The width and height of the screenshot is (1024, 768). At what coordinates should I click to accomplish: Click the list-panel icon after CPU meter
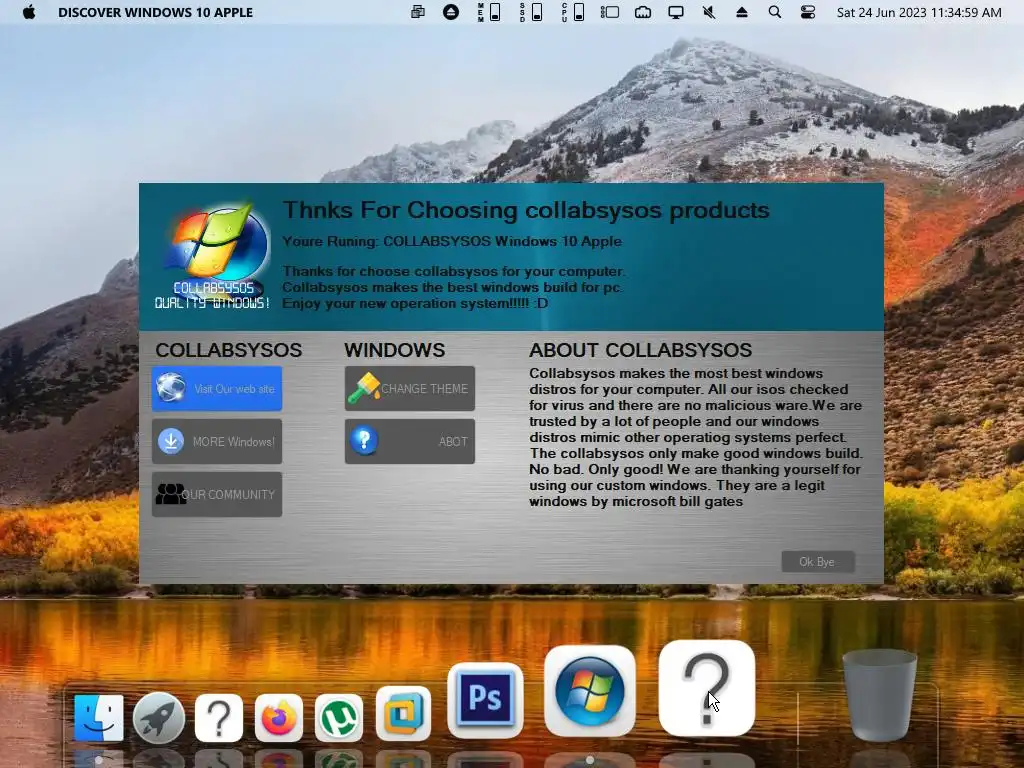point(610,12)
